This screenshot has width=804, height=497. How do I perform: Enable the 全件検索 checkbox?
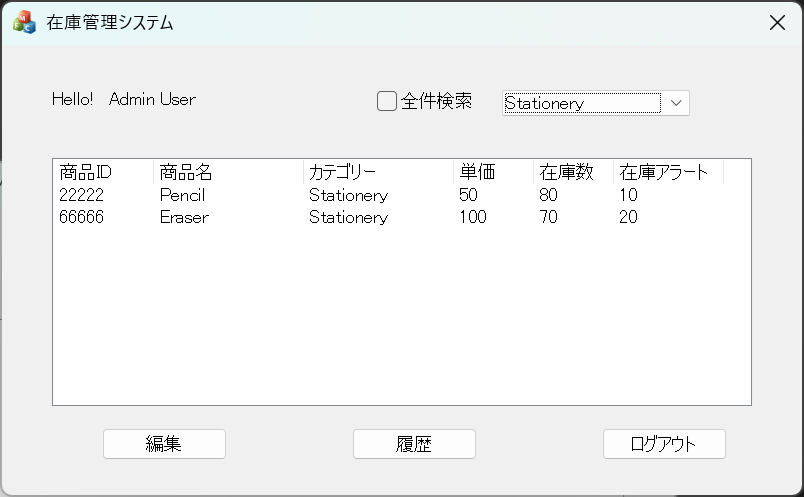(387, 101)
